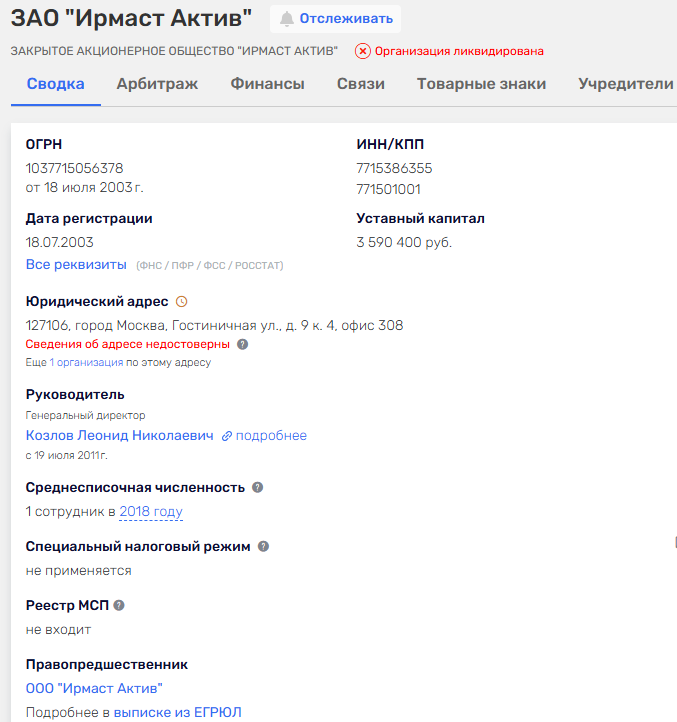The image size is (677, 722).
Task: Follow the 1 организация link
Action: pyautogui.click(x=86, y=362)
